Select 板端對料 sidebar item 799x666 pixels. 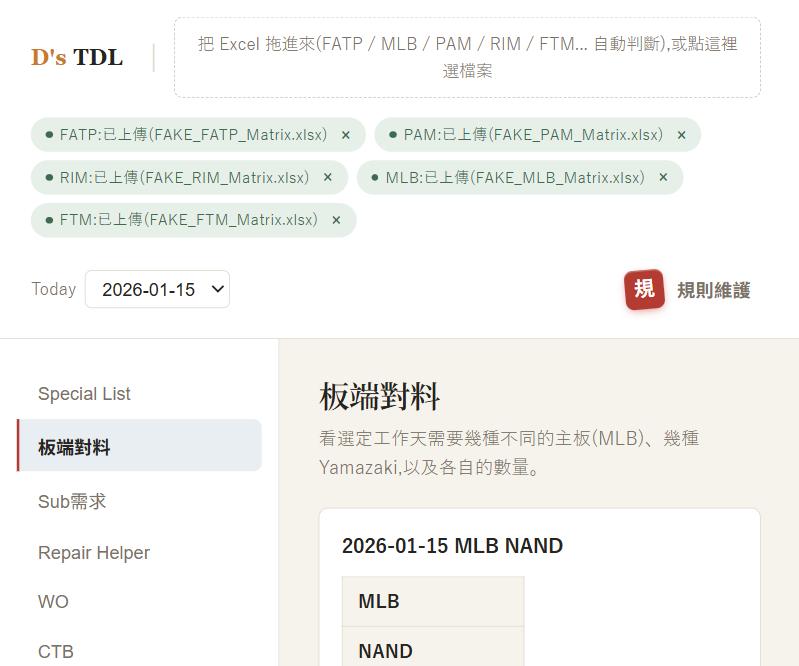tap(140, 445)
